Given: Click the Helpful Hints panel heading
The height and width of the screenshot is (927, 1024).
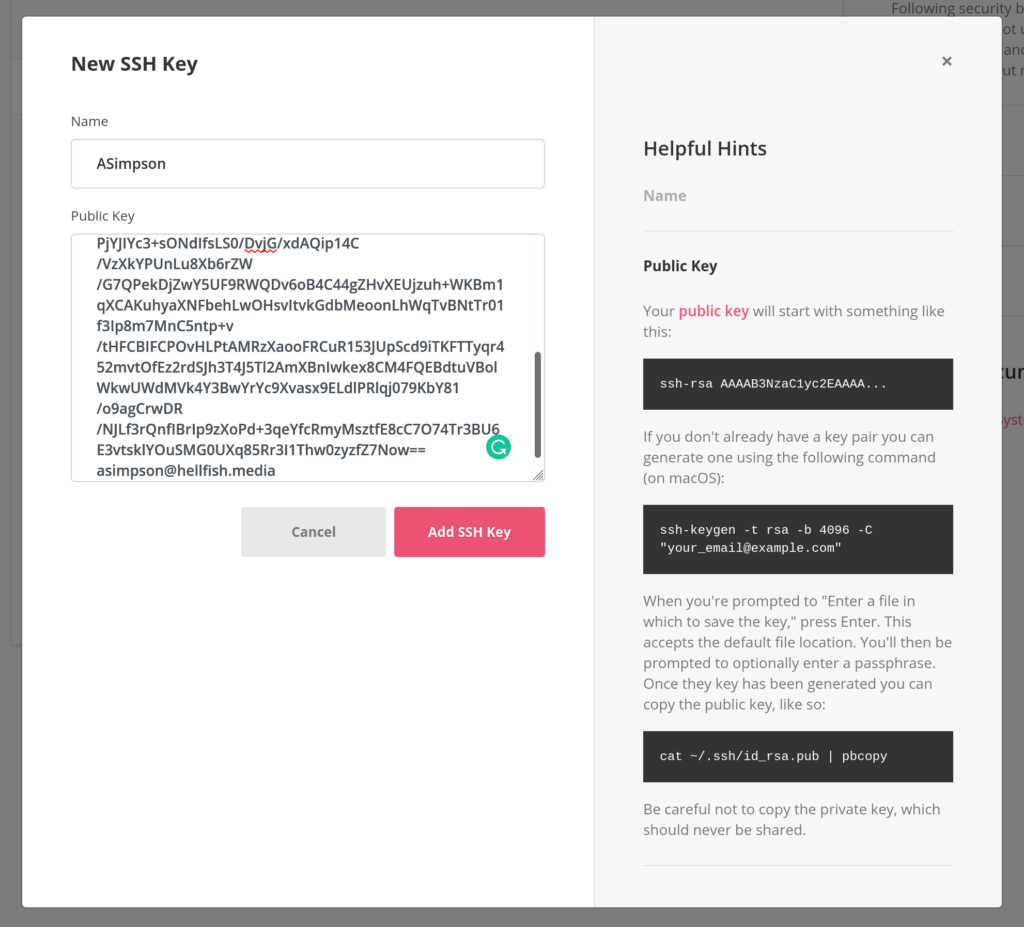Looking at the screenshot, I should click(704, 148).
